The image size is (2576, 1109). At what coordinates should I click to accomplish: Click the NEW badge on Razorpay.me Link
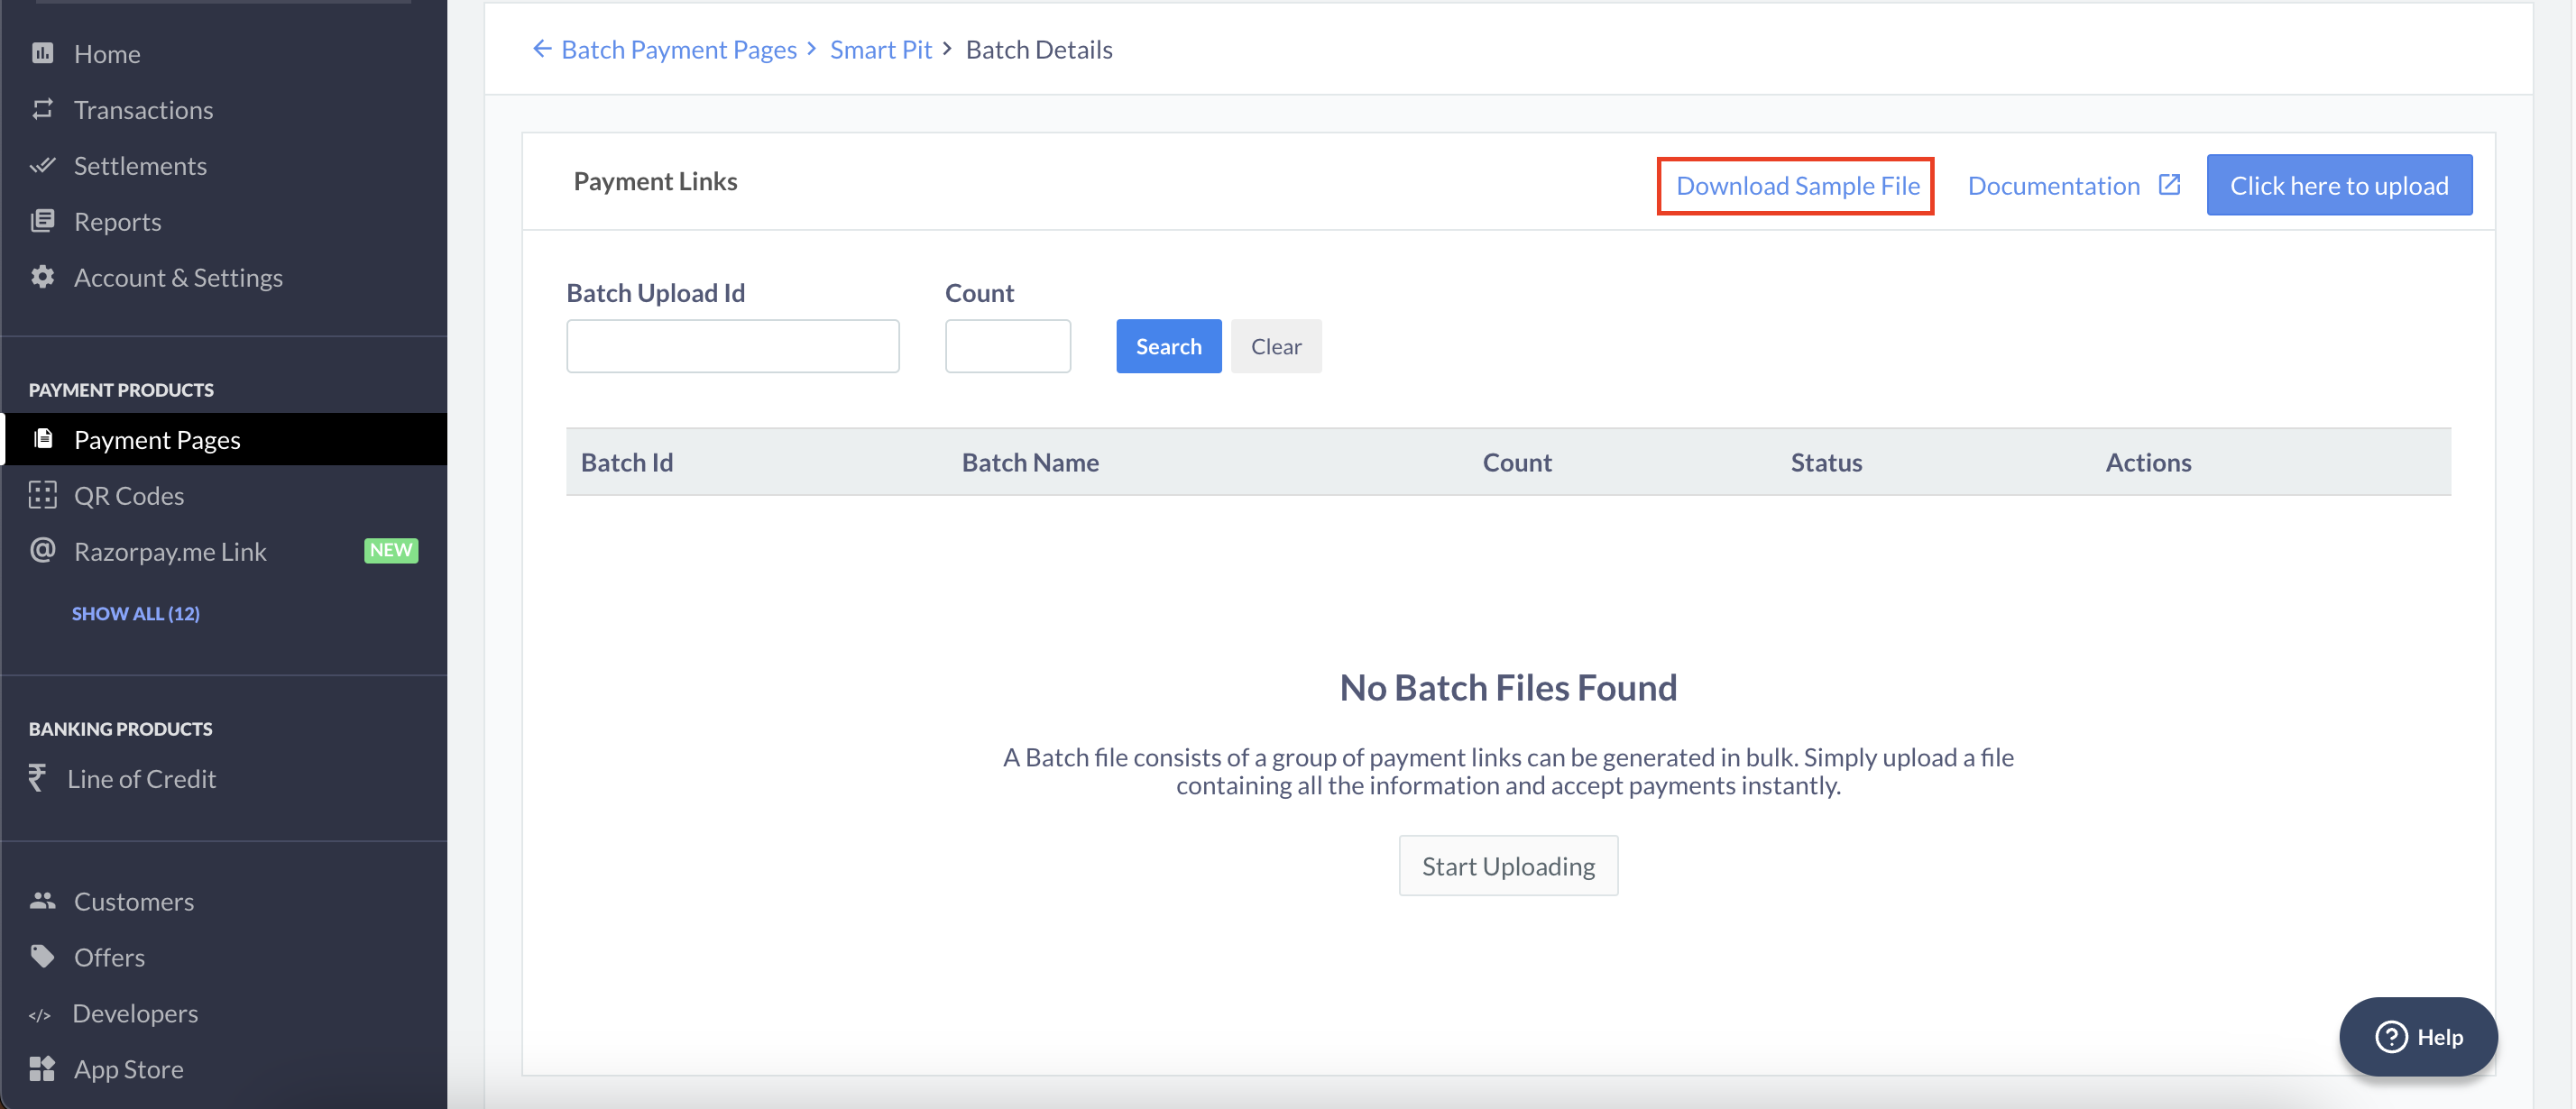(x=391, y=550)
